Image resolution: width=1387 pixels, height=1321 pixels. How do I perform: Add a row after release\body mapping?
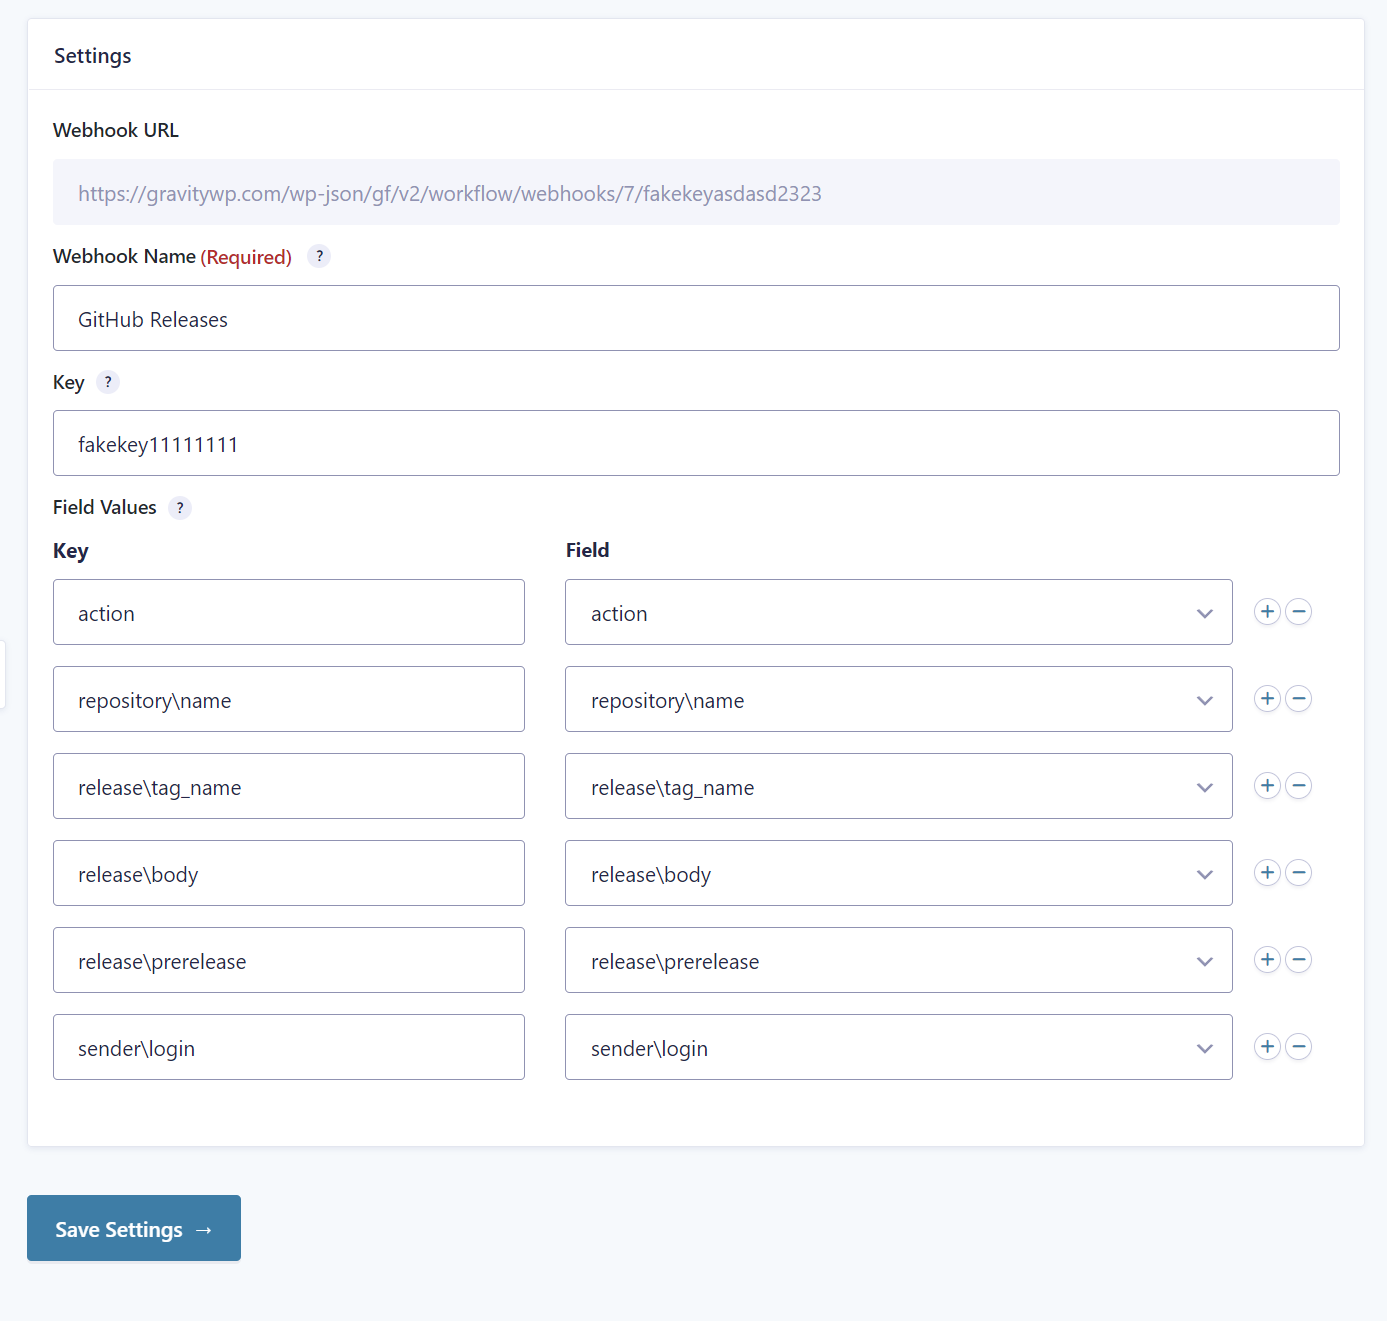coord(1267,873)
